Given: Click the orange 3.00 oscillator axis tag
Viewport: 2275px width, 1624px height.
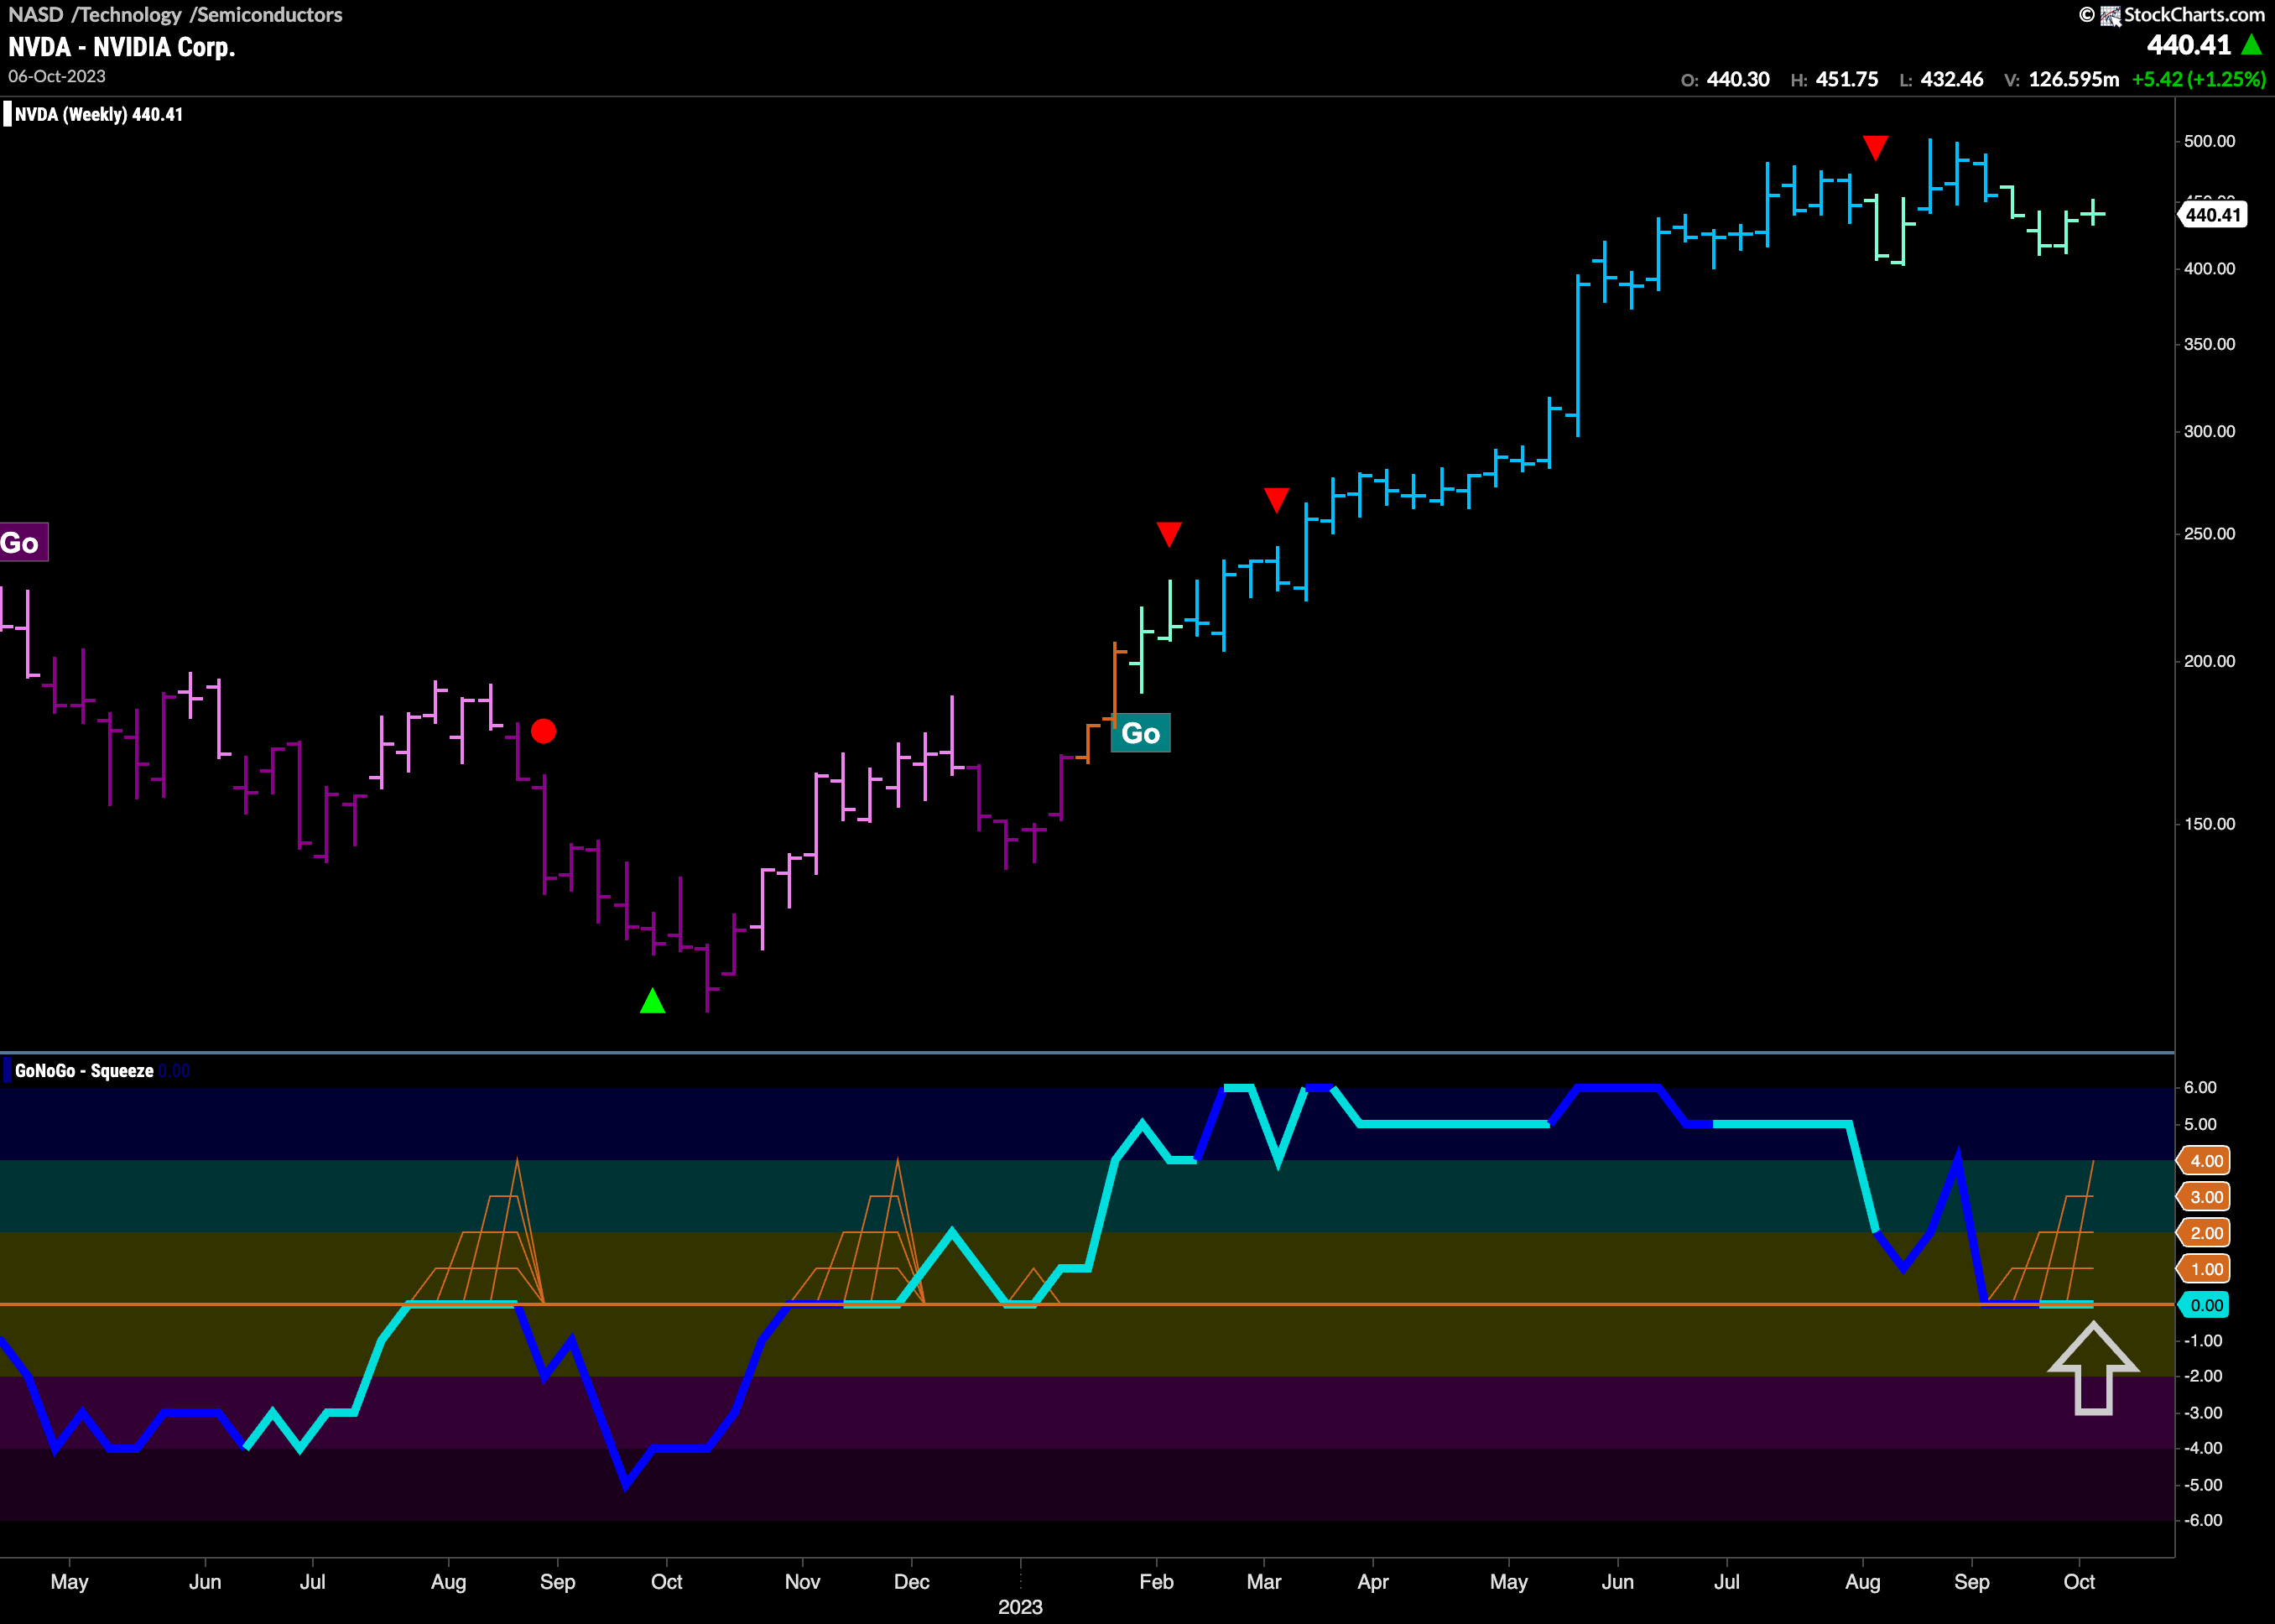Looking at the screenshot, I should click(2205, 1197).
